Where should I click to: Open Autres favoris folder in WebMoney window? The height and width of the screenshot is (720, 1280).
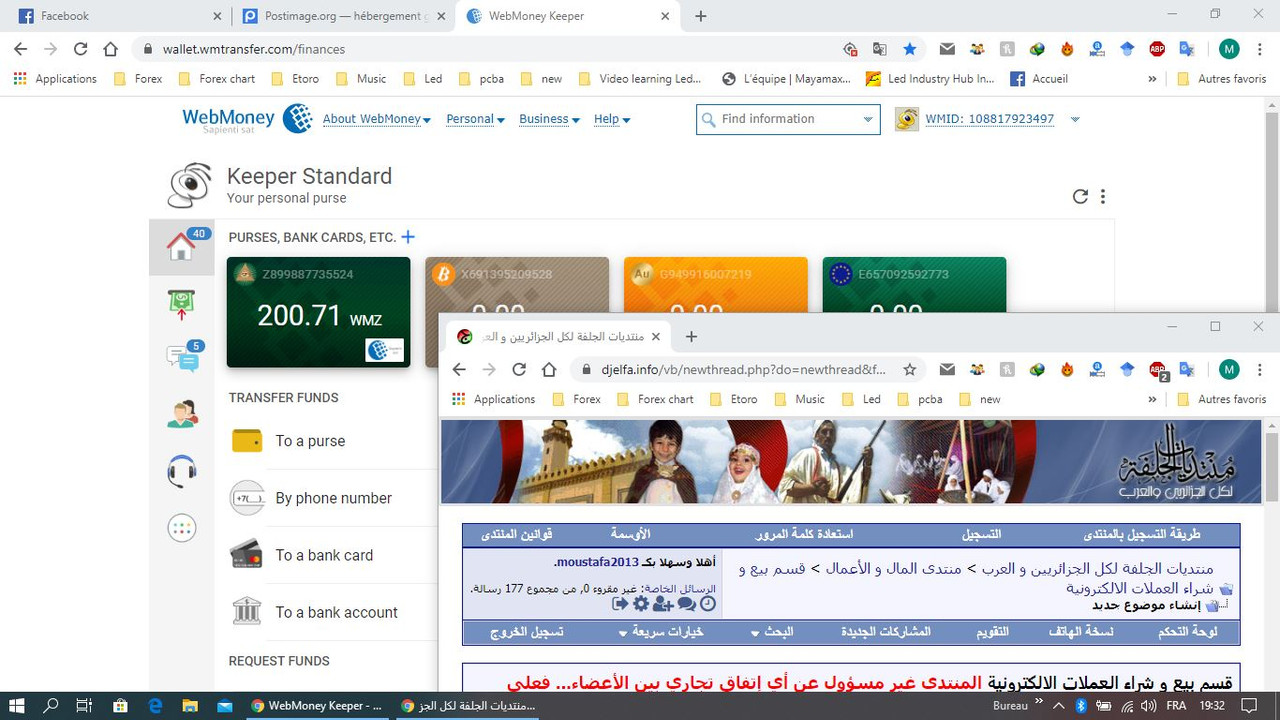(1221, 78)
